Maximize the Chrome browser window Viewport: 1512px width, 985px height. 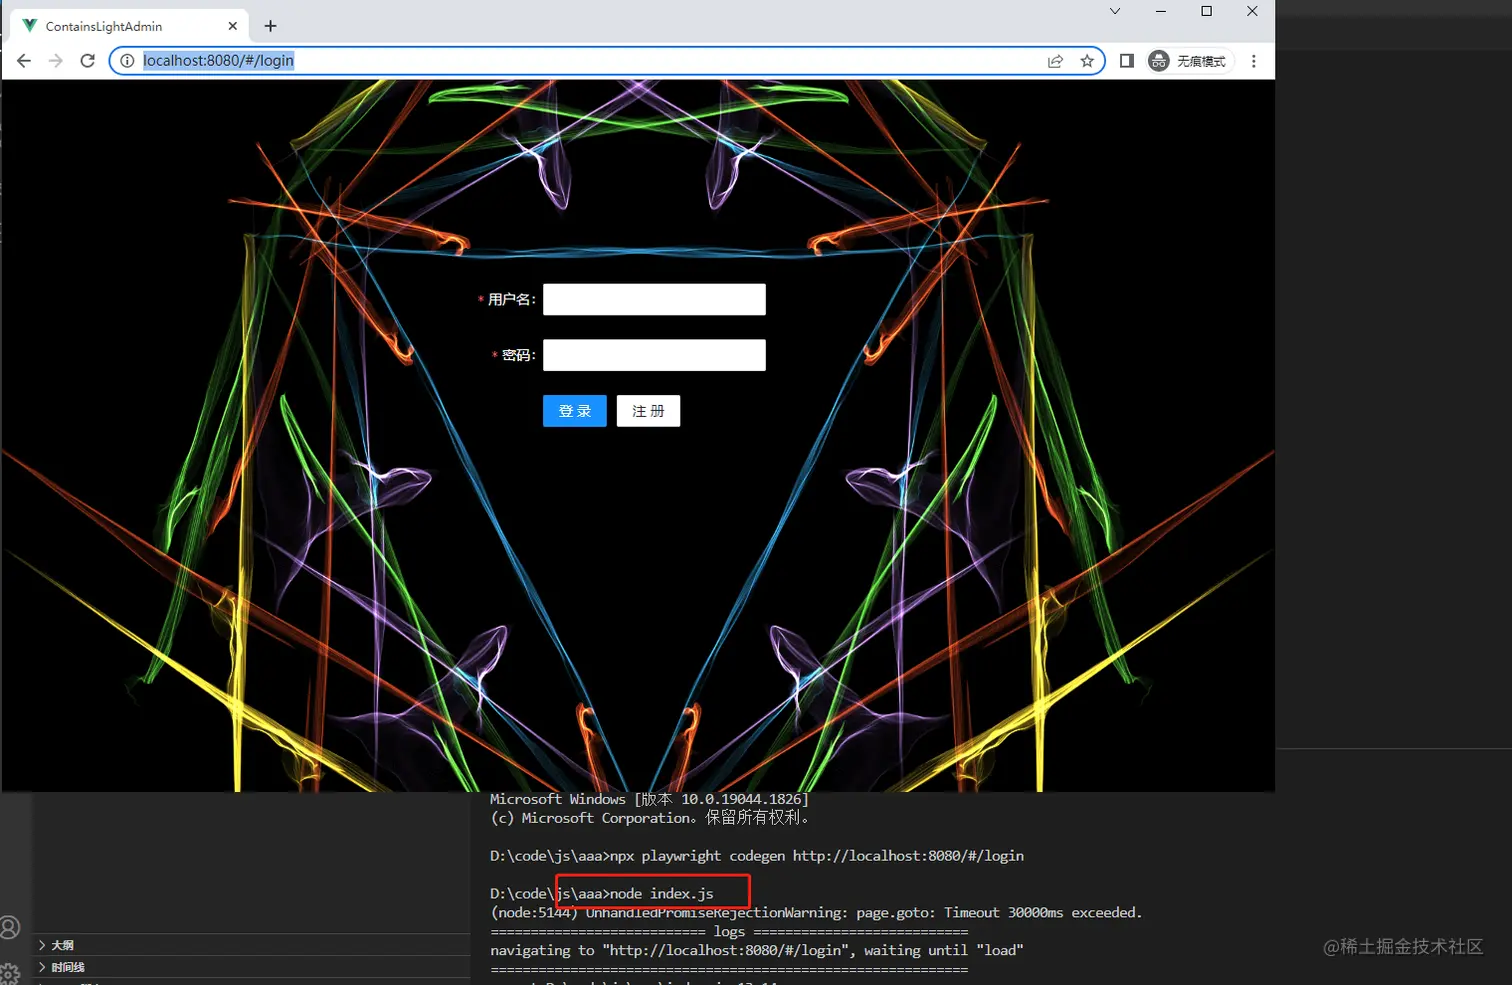[x=1207, y=11]
